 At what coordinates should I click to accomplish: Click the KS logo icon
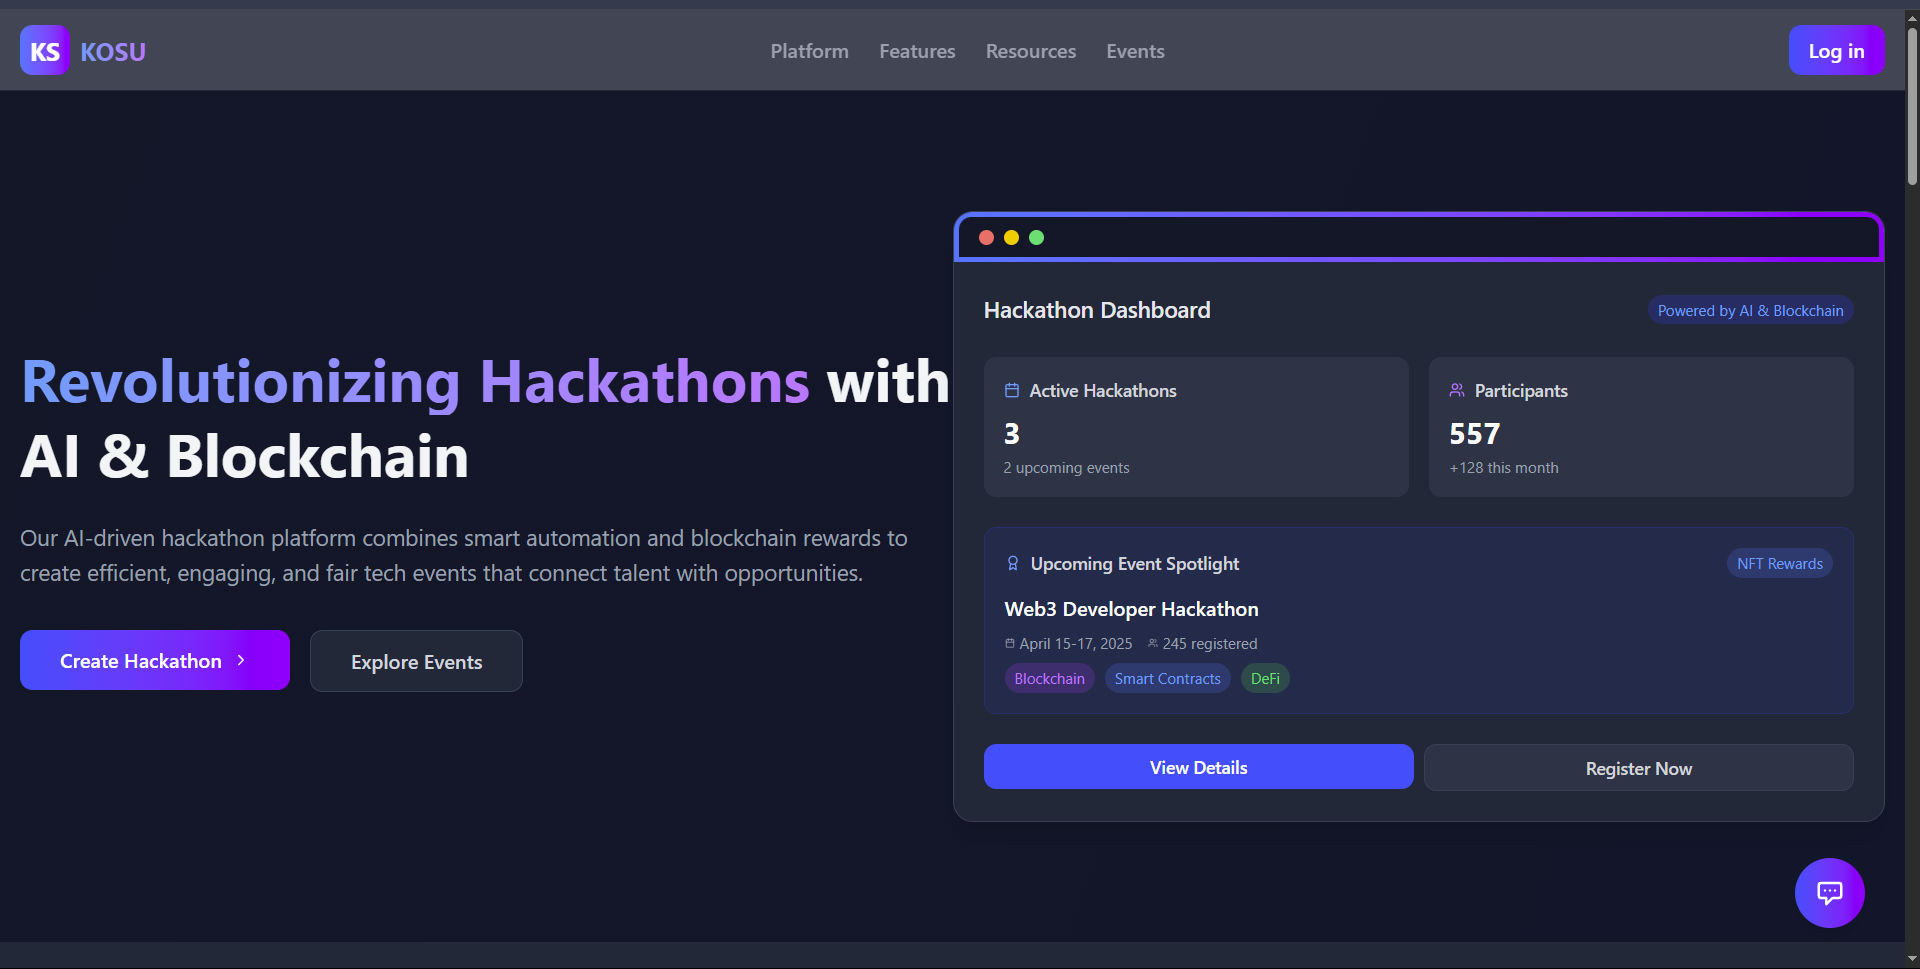pyautogui.click(x=44, y=51)
